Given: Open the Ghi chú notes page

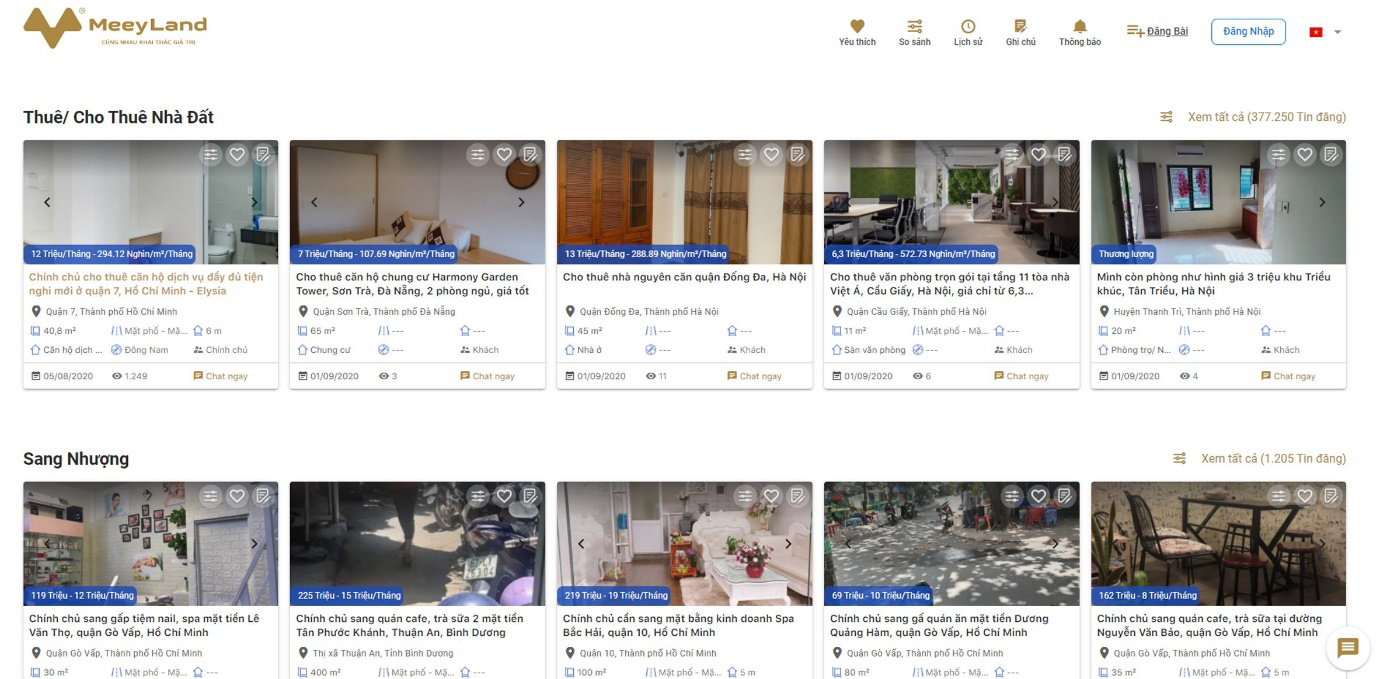Looking at the screenshot, I should tap(1021, 33).
